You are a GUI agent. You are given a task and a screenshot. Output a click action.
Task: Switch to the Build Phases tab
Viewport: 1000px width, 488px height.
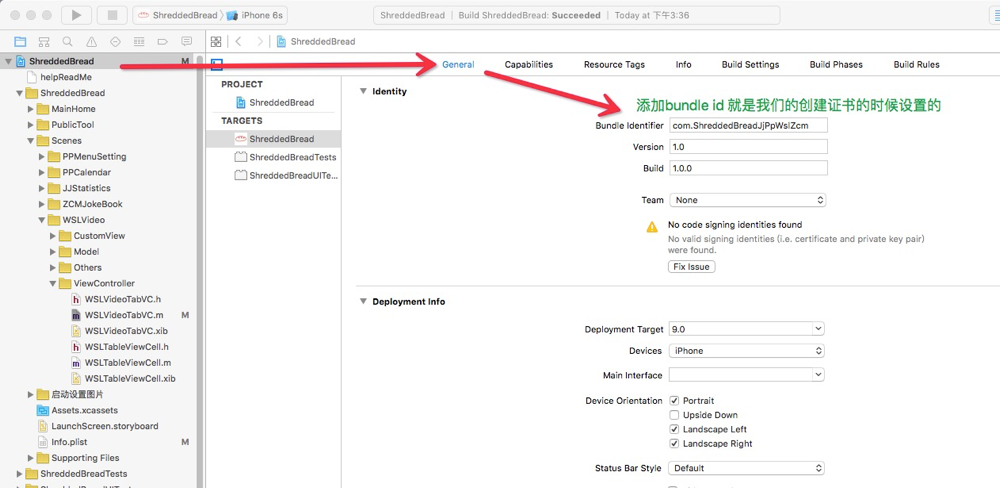click(836, 64)
